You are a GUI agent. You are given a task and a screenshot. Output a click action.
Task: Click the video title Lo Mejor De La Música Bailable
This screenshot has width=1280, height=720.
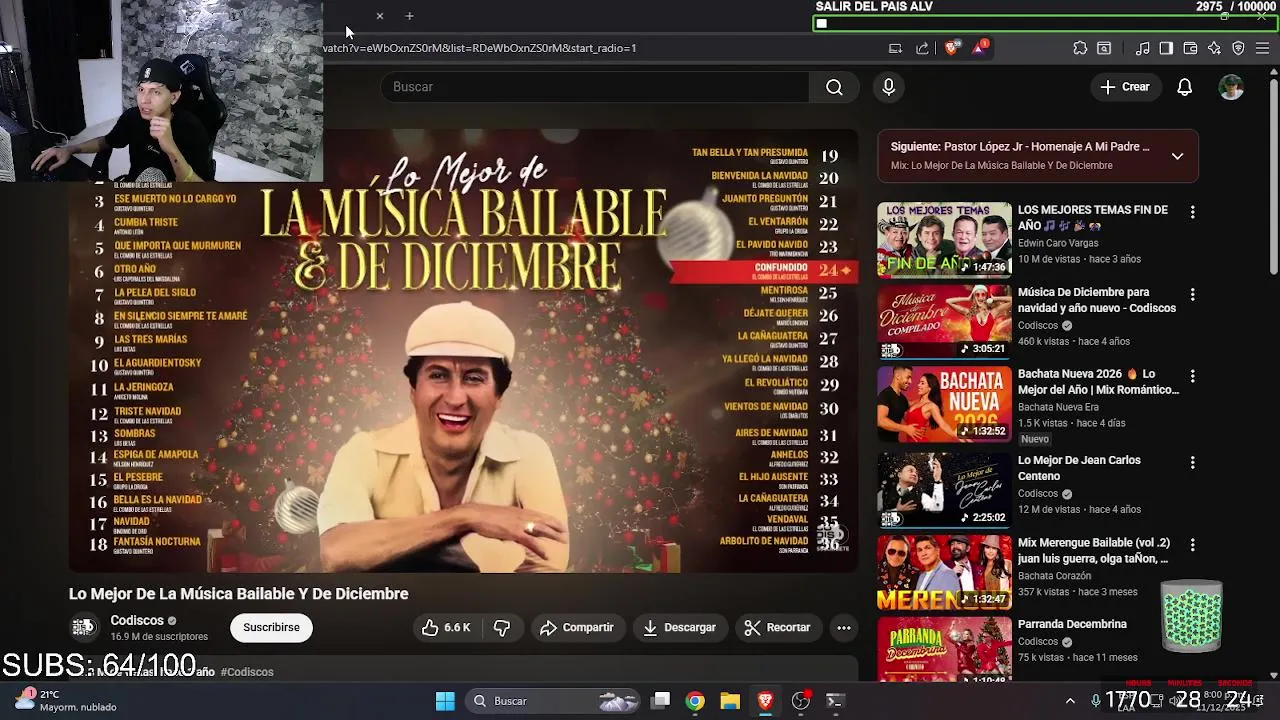[239, 594]
